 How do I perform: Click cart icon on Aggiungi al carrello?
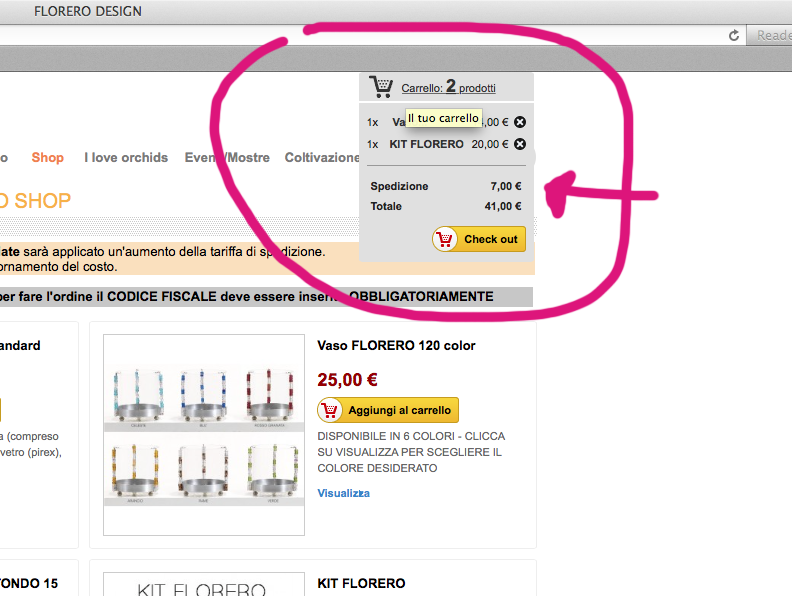330,410
